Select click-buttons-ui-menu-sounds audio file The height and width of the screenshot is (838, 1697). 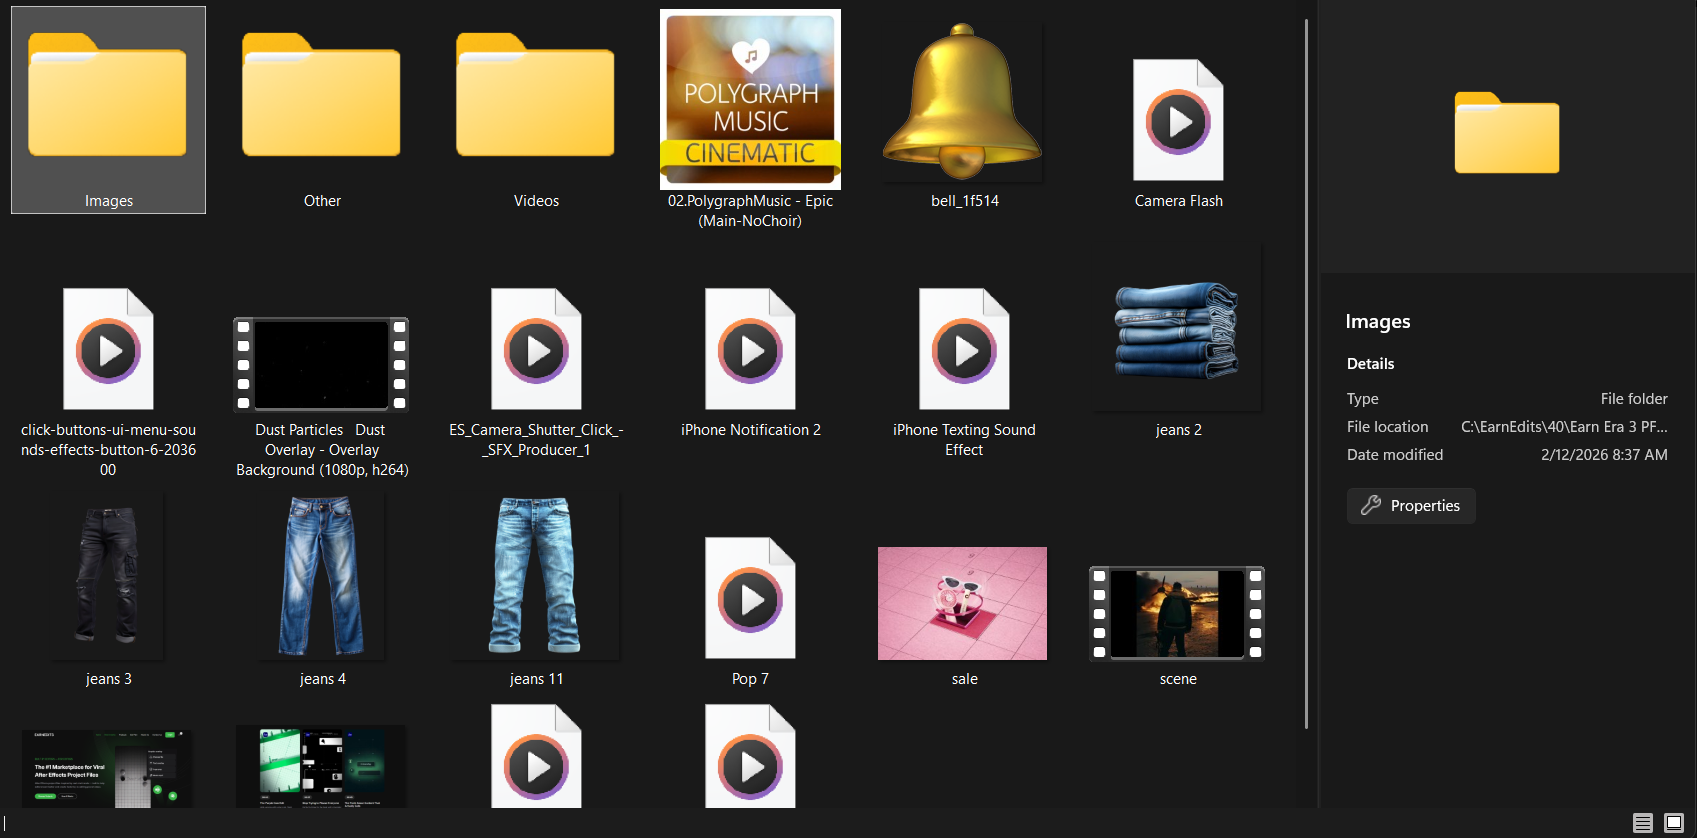(x=108, y=351)
